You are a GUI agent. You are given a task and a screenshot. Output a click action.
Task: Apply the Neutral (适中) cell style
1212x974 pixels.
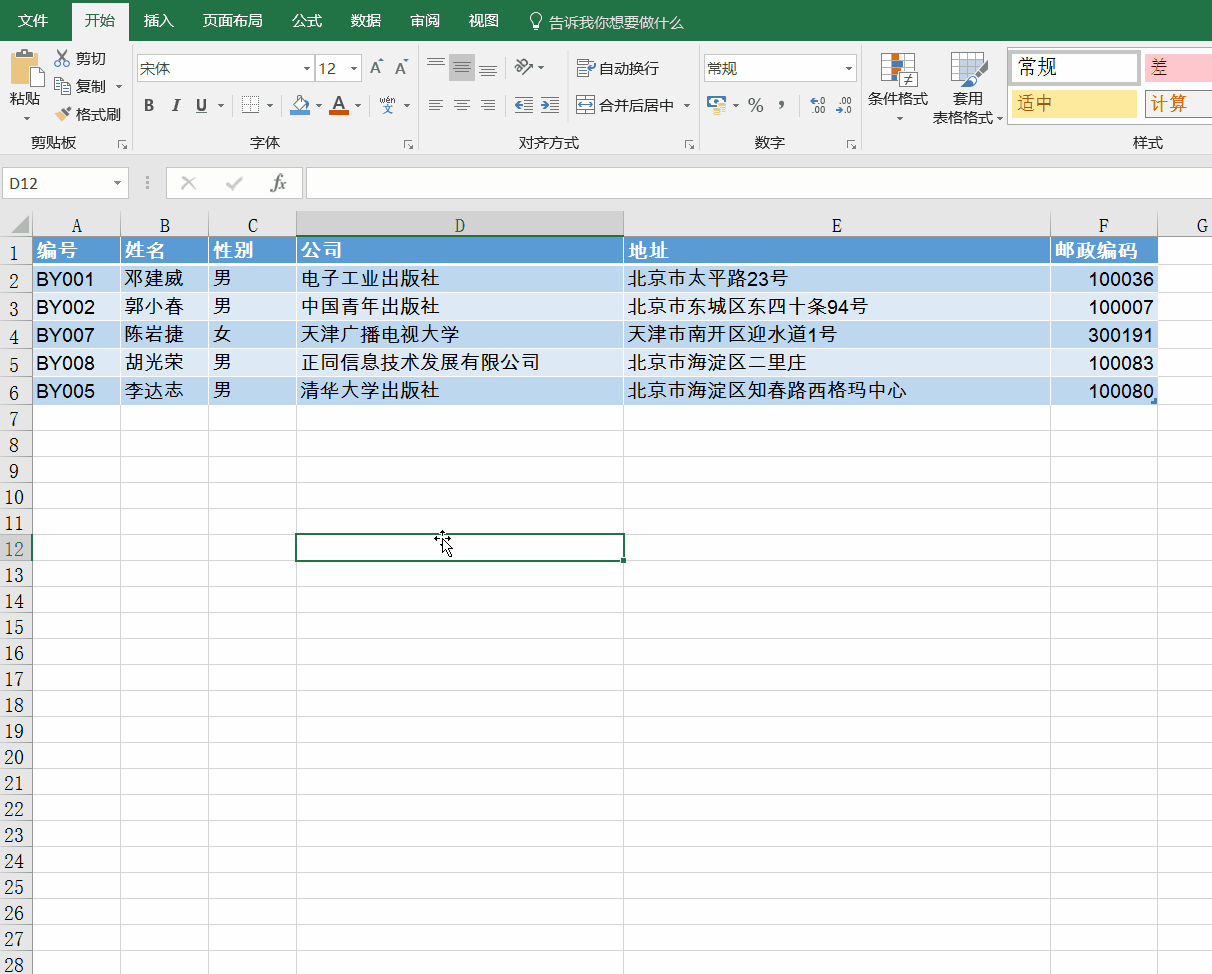pyautogui.click(x=1075, y=104)
